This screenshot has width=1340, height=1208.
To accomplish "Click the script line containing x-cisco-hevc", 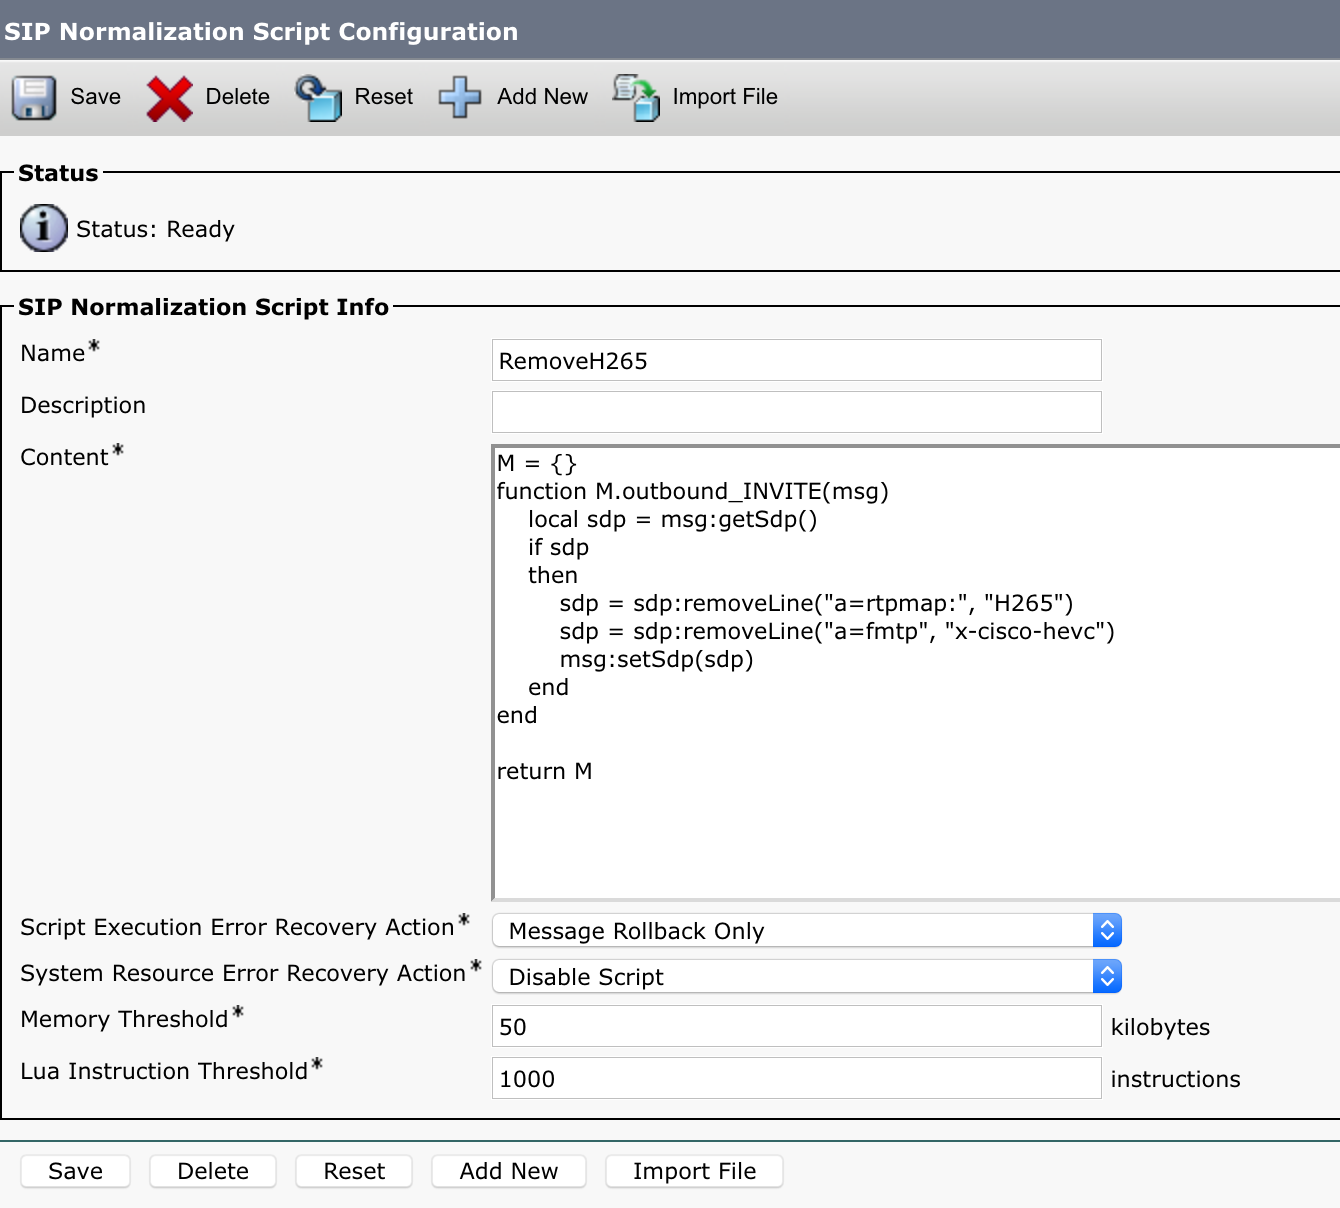I will pos(837,631).
